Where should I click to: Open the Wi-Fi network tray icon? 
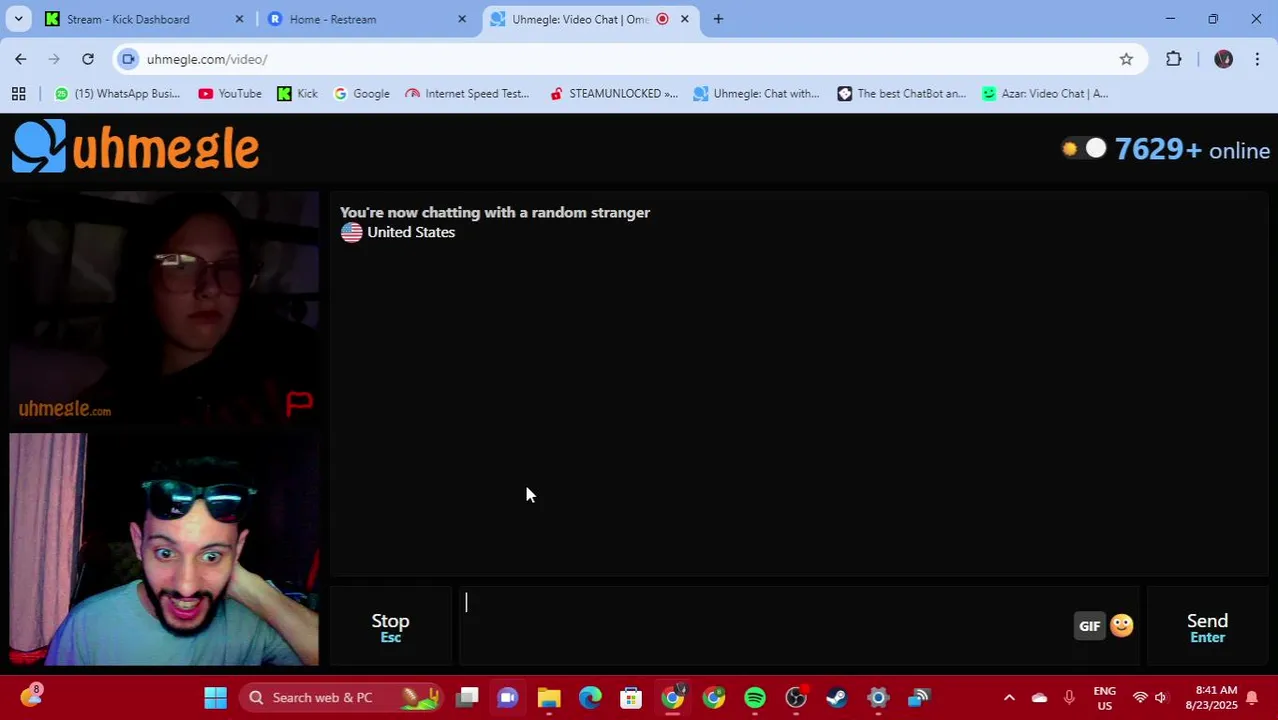pyautogui.click(x=1140, y=697)
